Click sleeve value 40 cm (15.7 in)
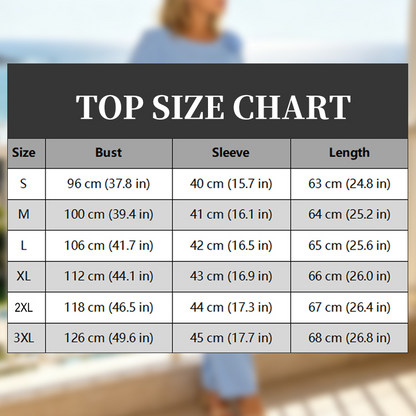The width and height of the screenshot is (416, 416). pyautogui.click(x=231, y=184)
